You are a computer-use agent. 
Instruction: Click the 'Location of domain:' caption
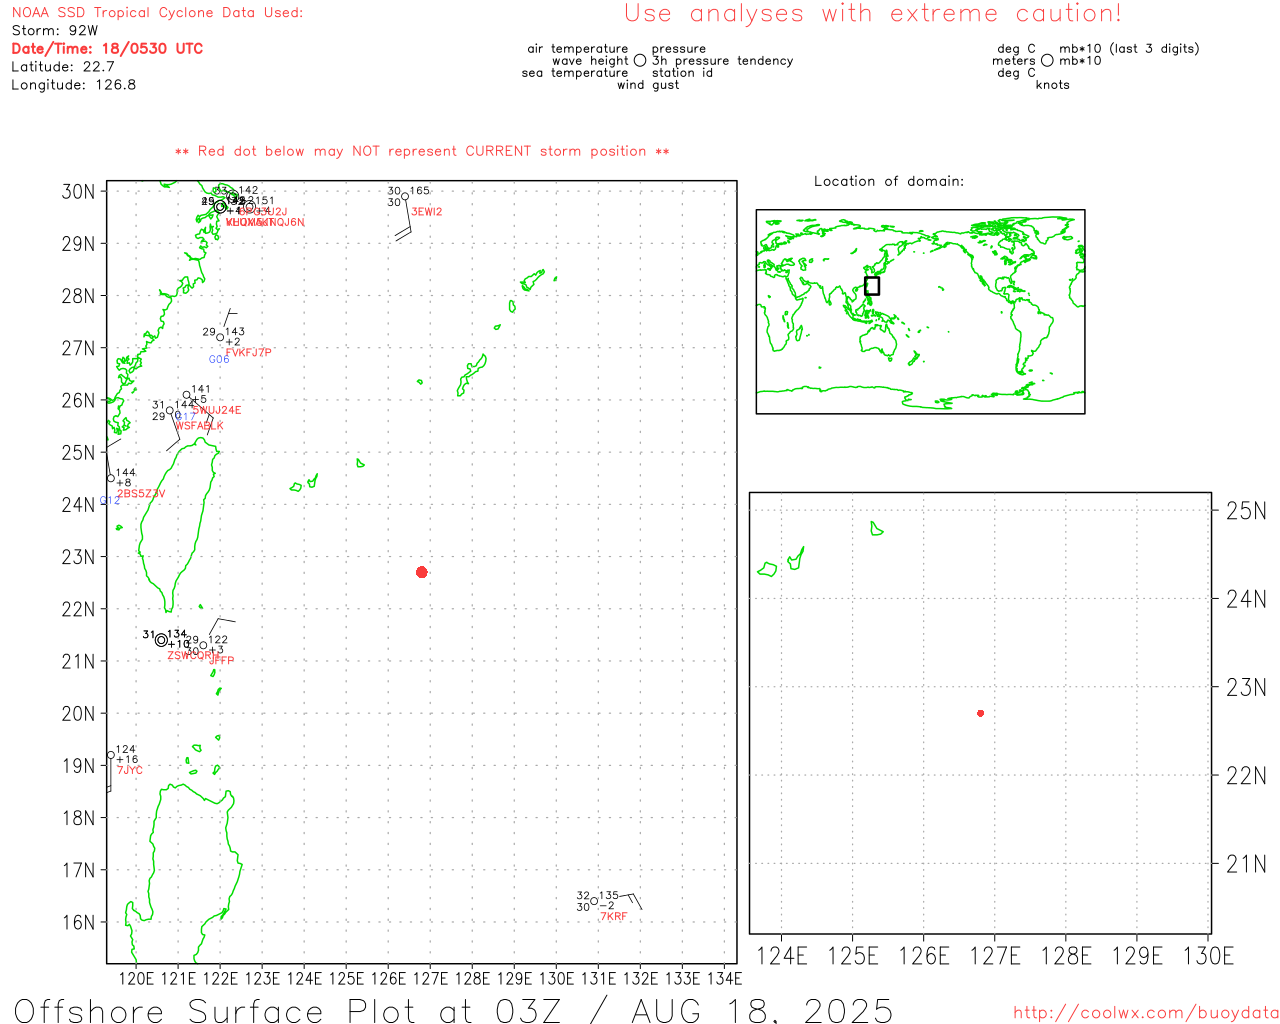point(889,181)
